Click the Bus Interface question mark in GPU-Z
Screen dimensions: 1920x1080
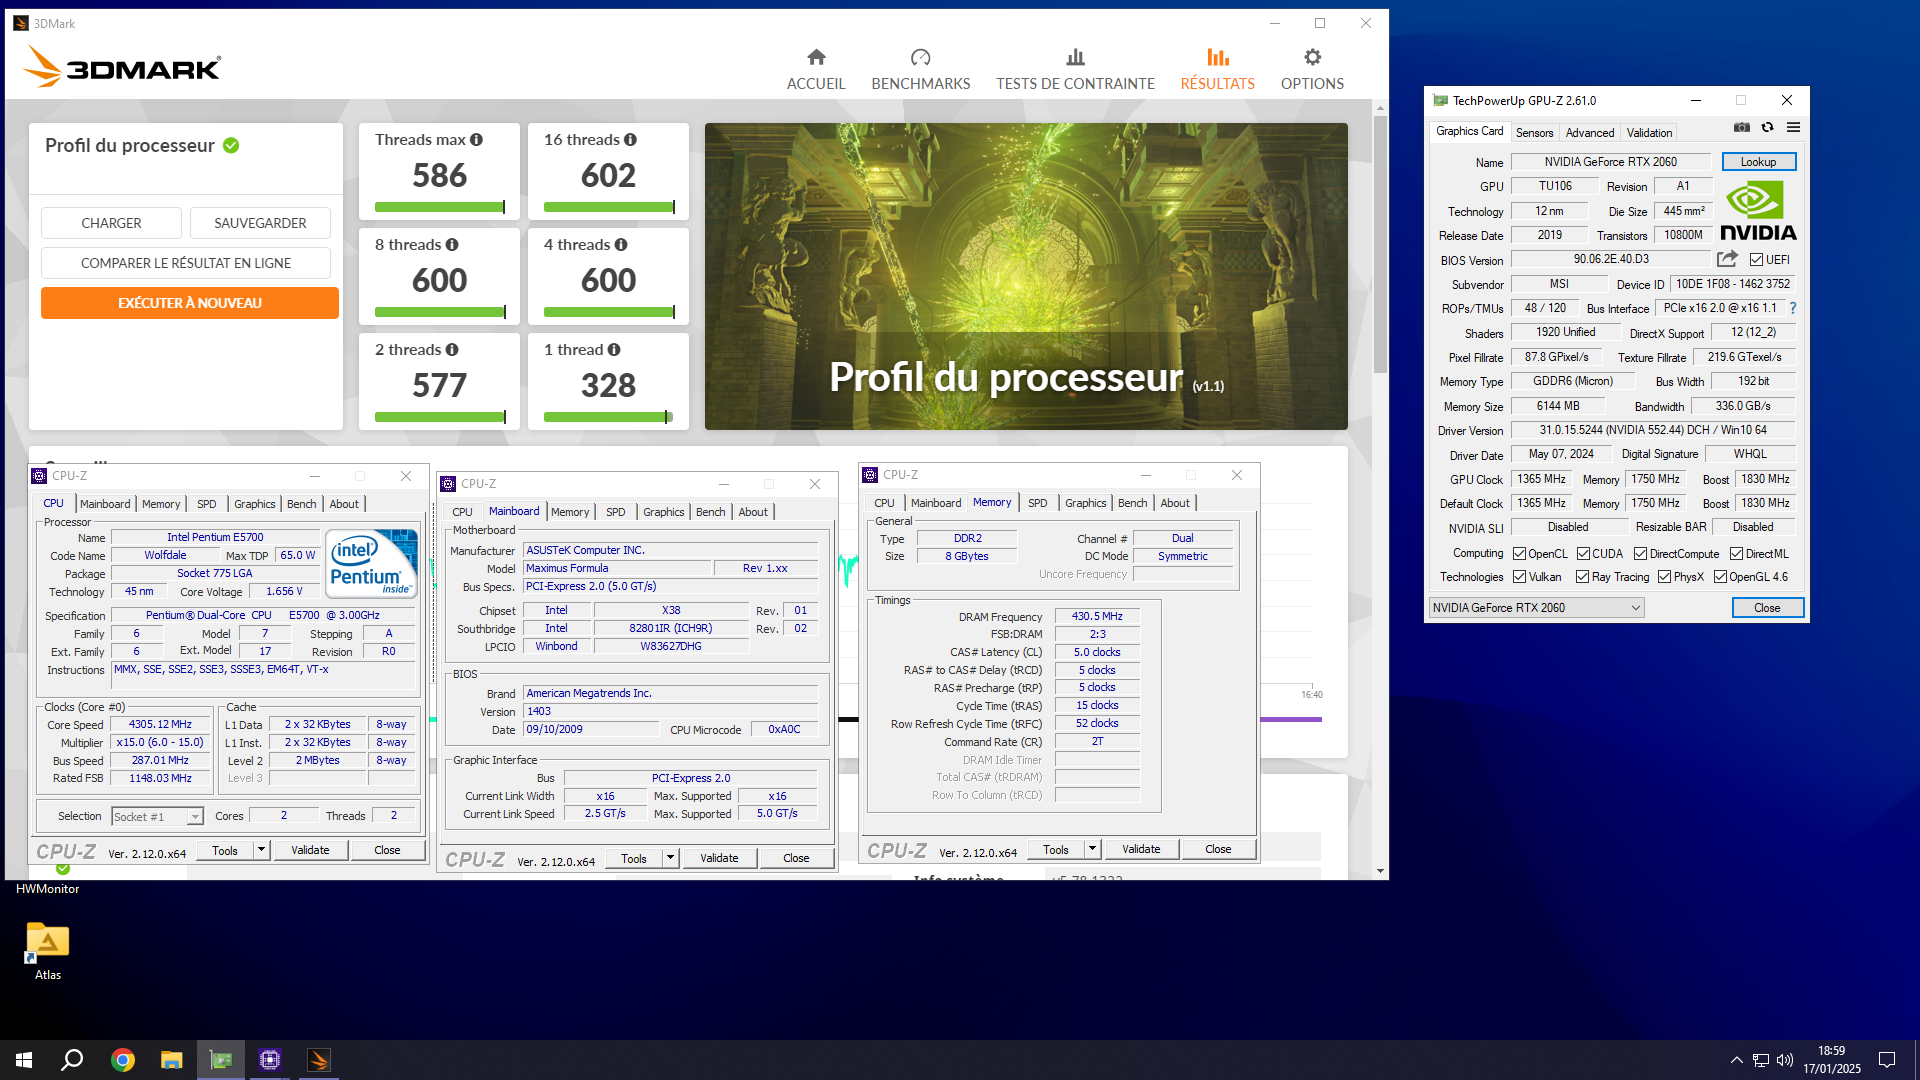coord(1793,308)
